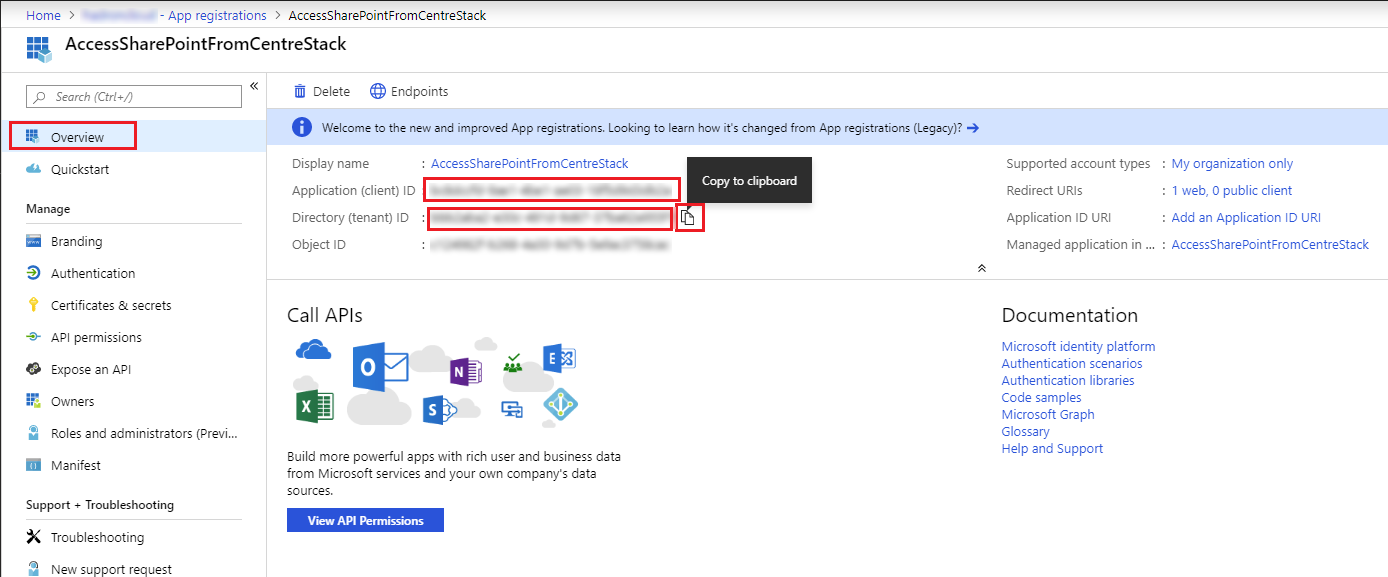The width and height of the screenshot is (1388, 577).
Task: Click the API permissions icon in the sidebar
Action: [33, 337]
